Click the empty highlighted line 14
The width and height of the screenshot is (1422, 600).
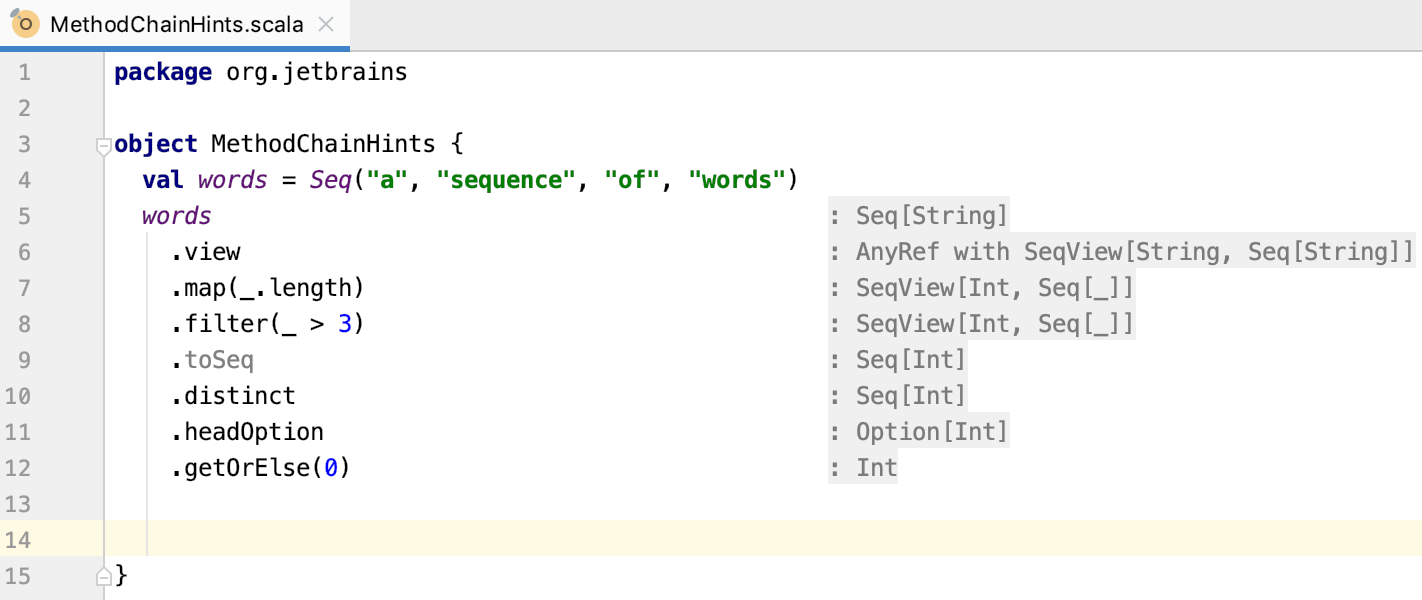coord(300,539)
